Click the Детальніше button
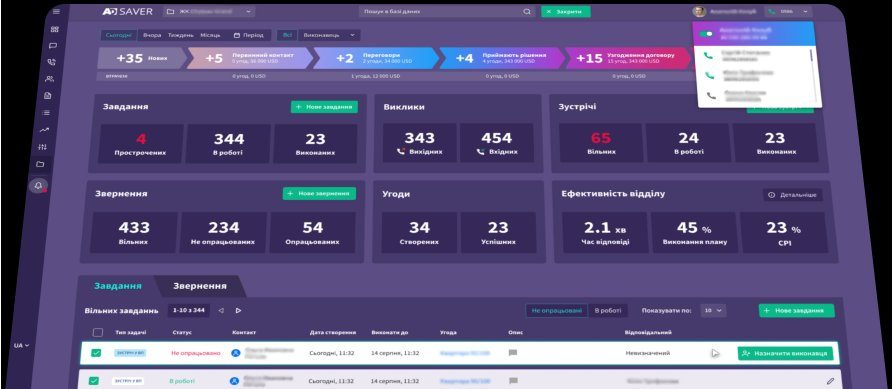The image size is (893, 389). (x=793, y=195)
